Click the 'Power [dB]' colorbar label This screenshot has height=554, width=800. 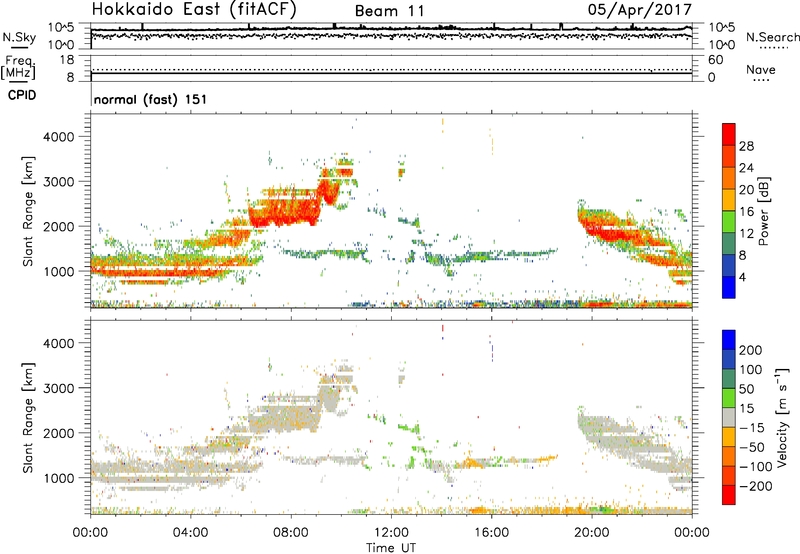click(763, 211)
